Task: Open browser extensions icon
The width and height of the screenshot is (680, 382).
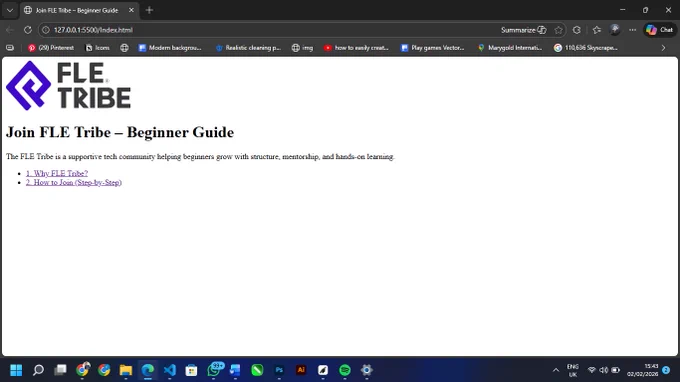Action: (577, 30)
